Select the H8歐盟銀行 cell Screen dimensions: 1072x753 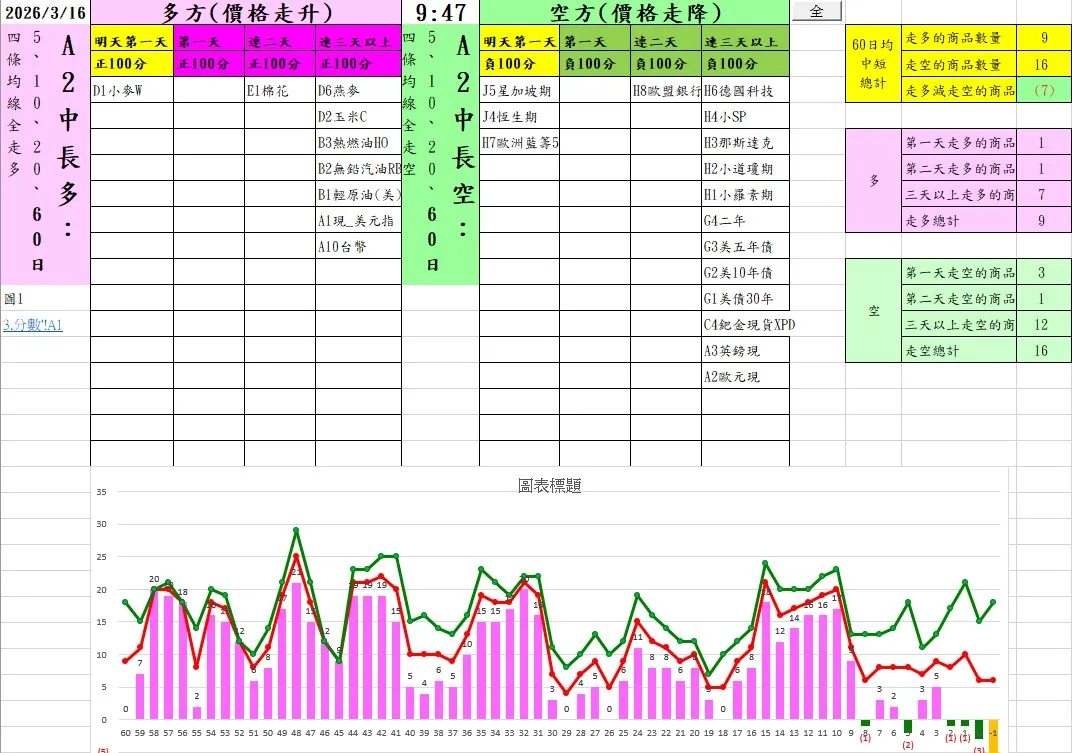666,90
